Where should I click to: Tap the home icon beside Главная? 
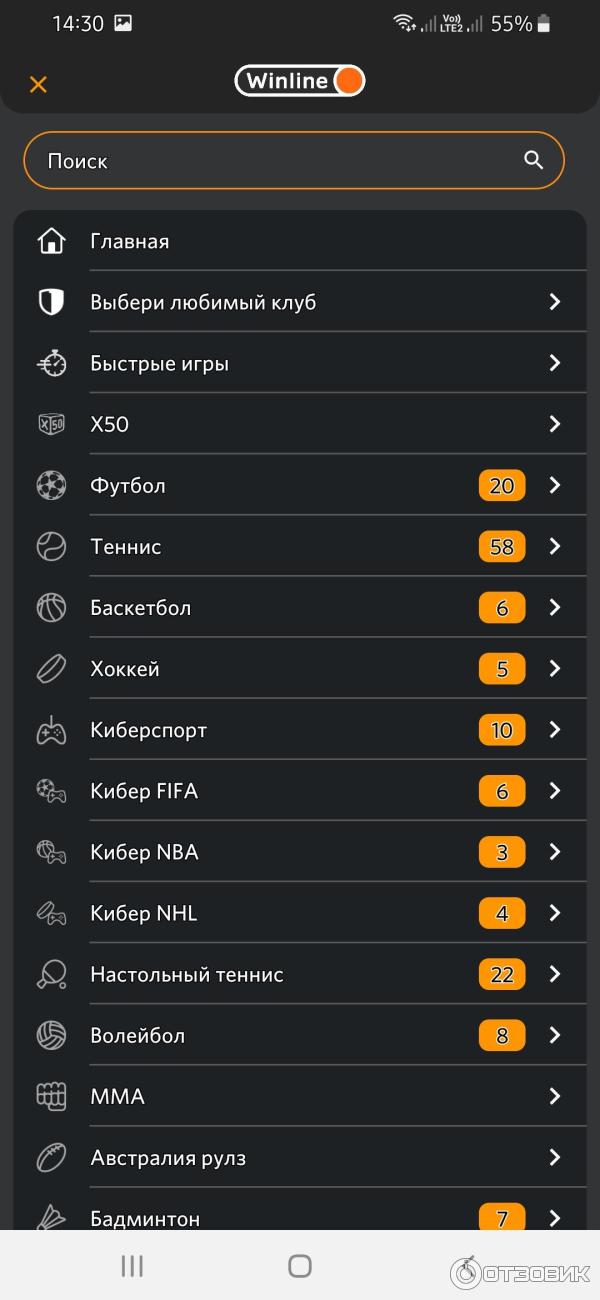pyautogui.click(x=51, y=241)
